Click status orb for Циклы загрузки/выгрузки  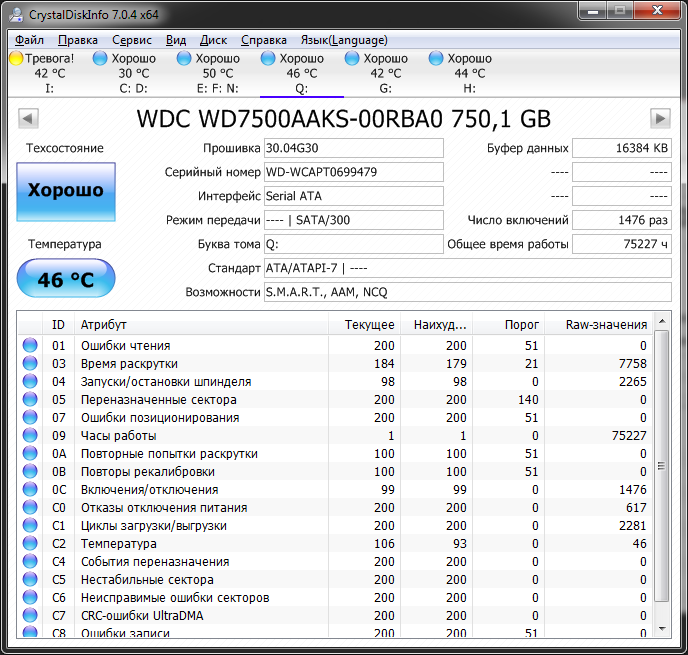[x=30, y=525]
